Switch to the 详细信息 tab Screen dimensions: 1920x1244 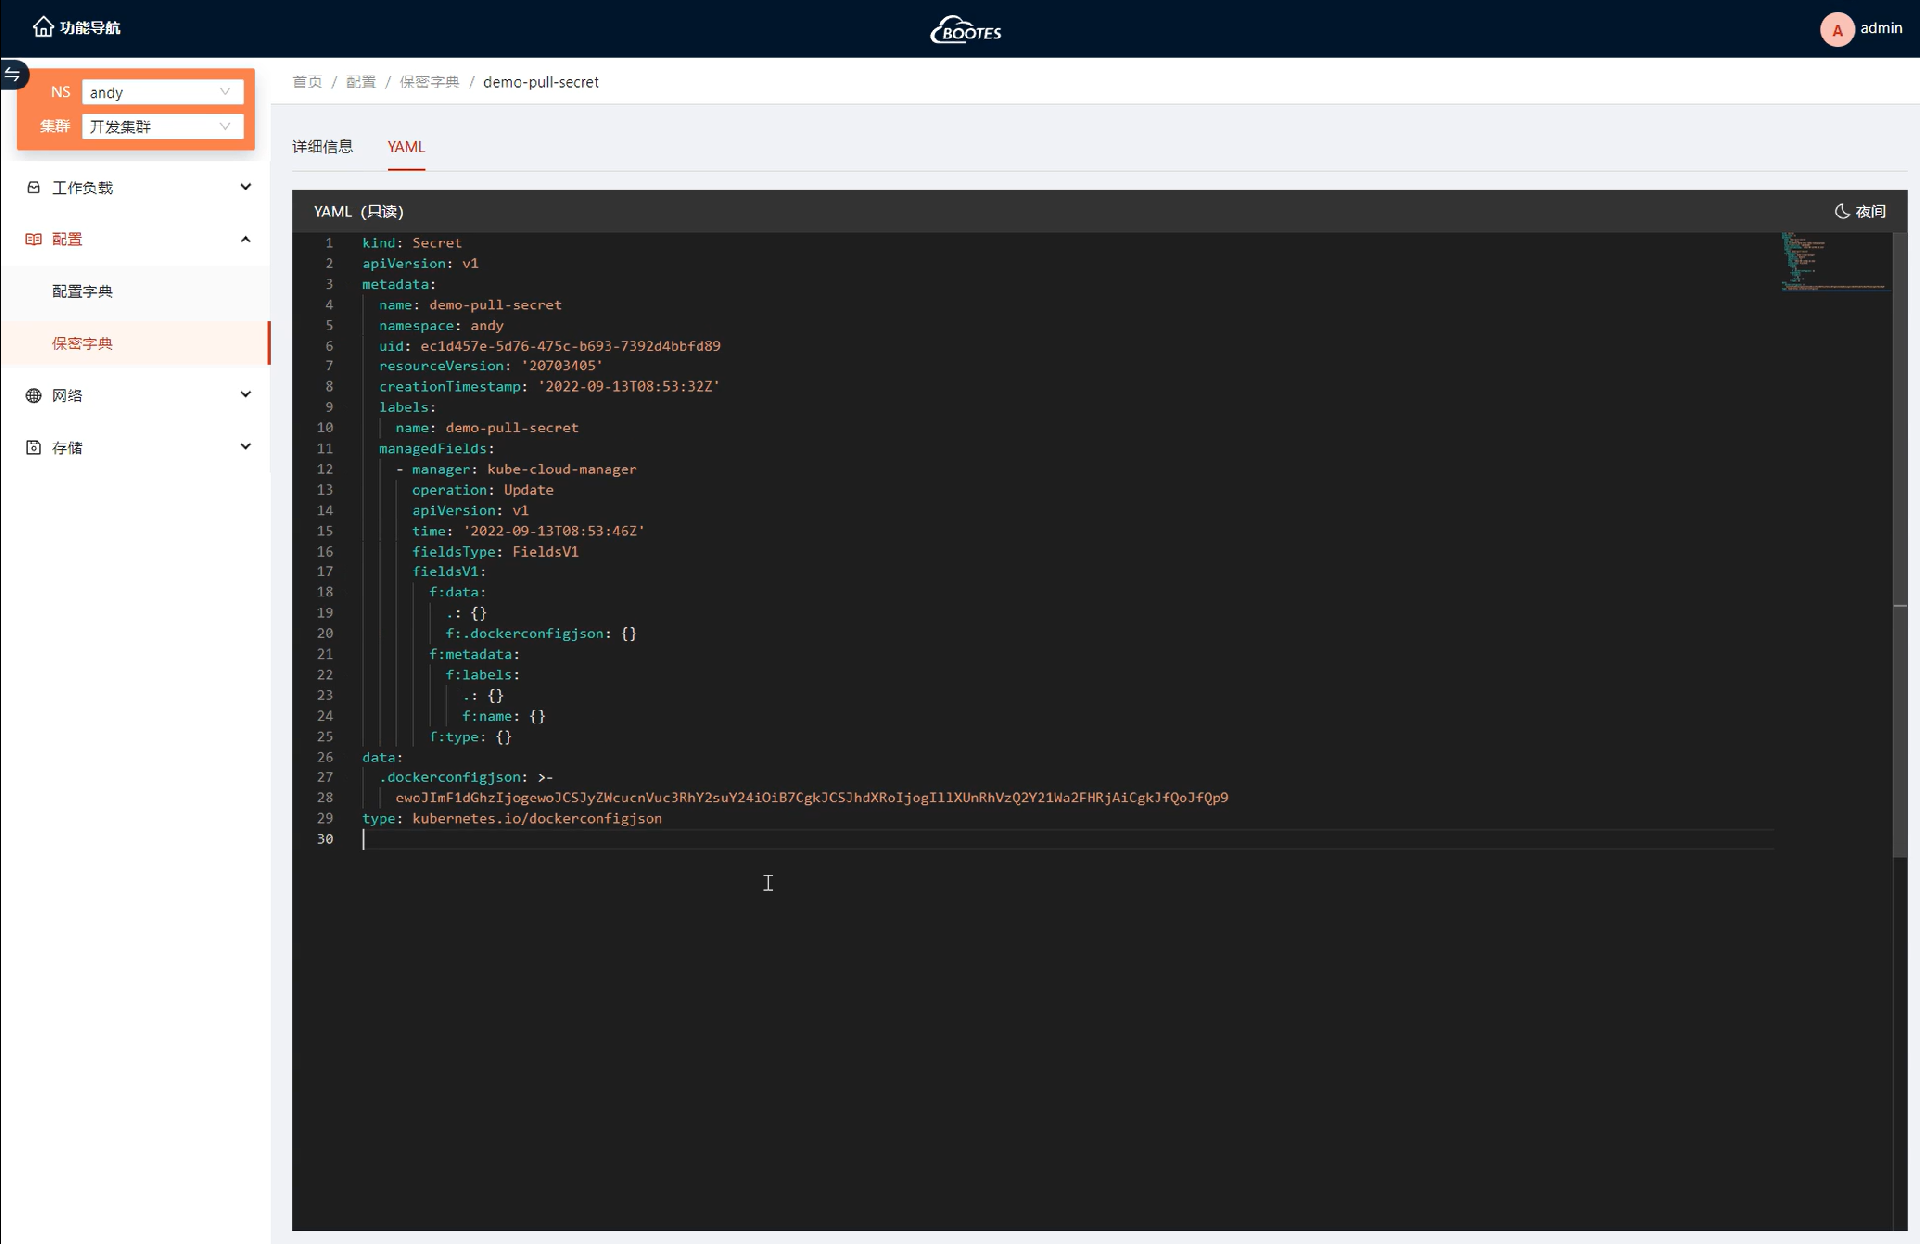coord(322,146)
